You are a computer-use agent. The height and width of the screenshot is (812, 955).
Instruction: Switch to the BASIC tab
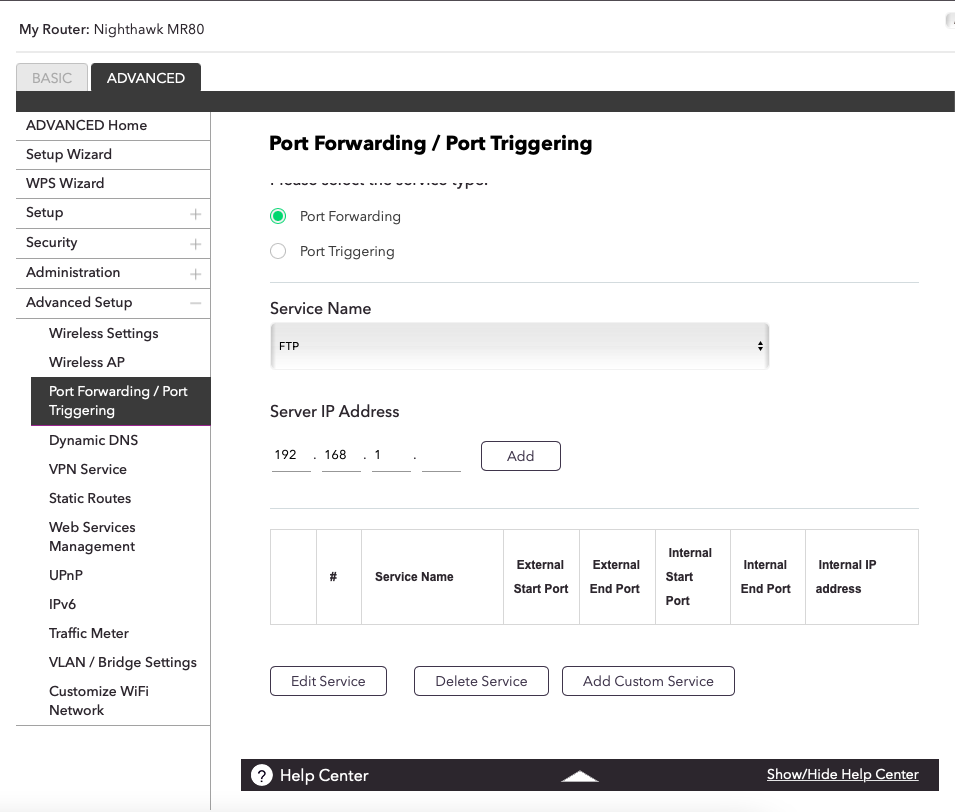tap(52, 78)
